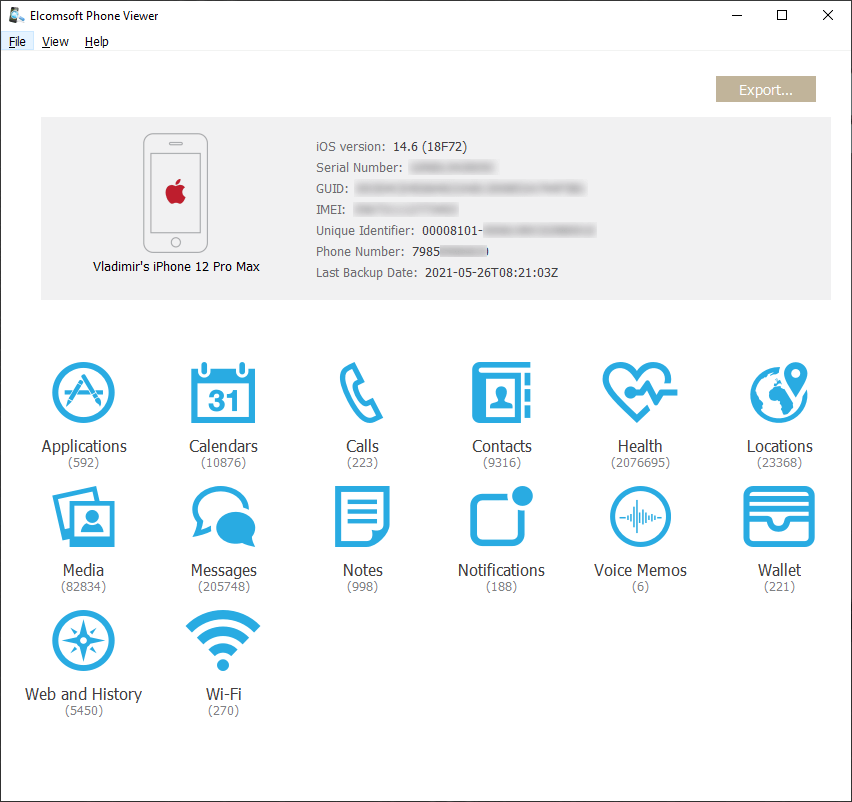This screenshot has width=852, height=802.
Task: Open the Help menu
Action: pyautogui.click(x=97, y=41)
